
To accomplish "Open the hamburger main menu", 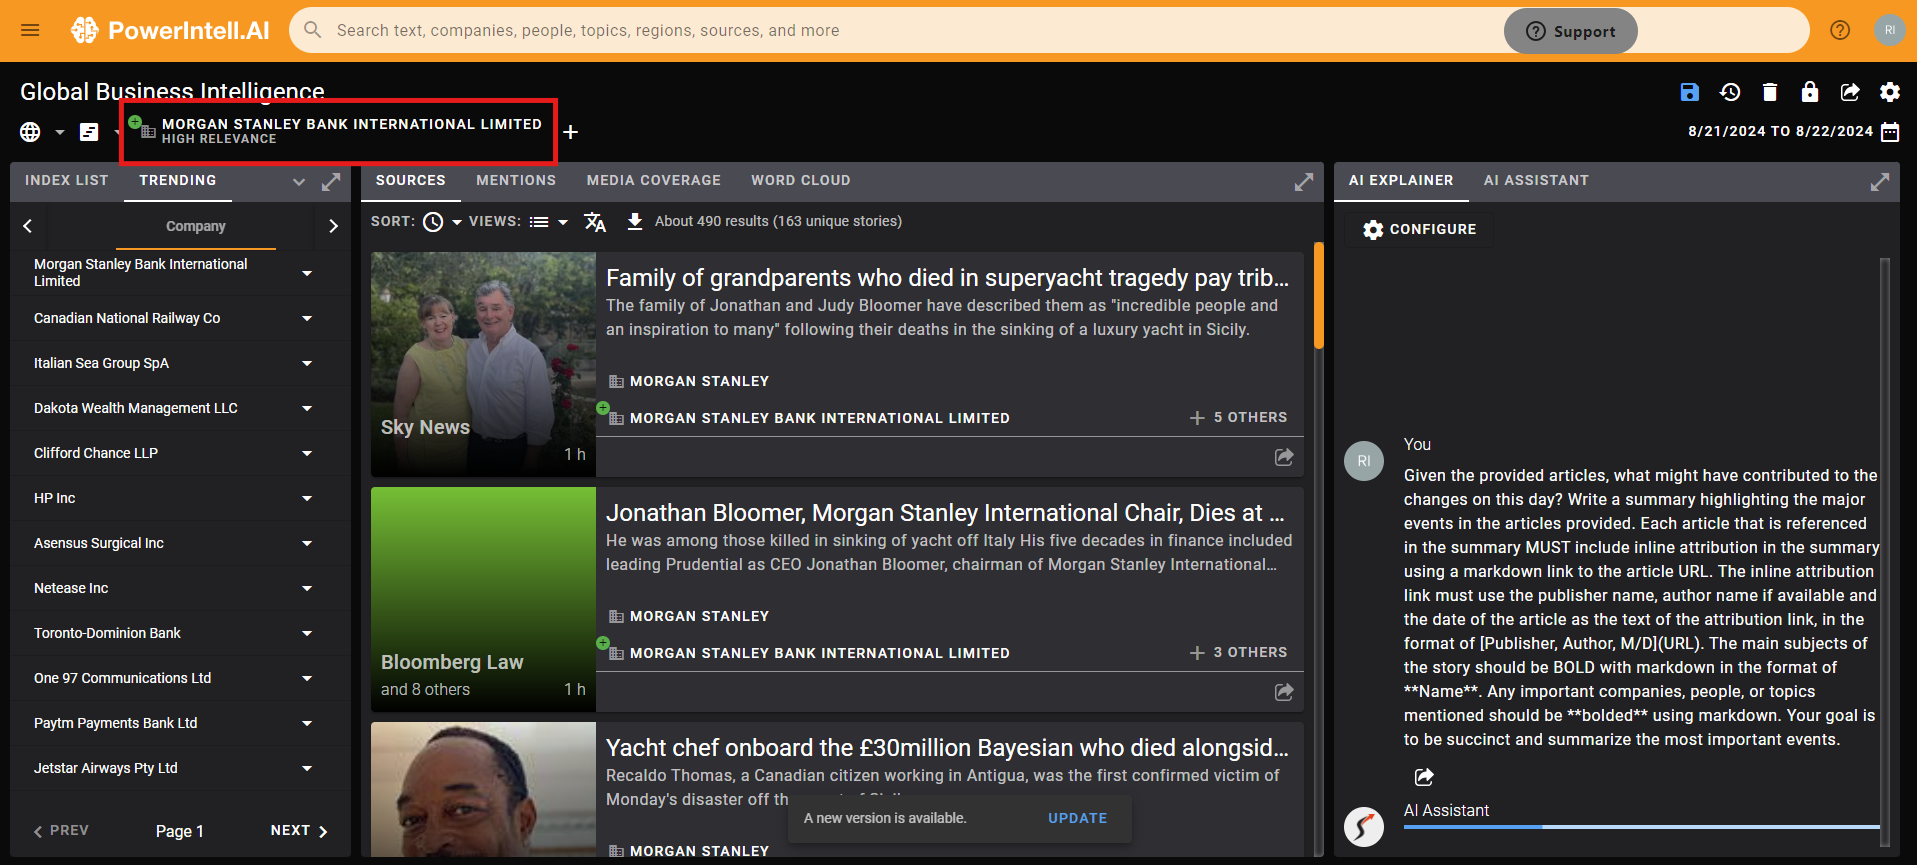I will click(x=30, y=30).
